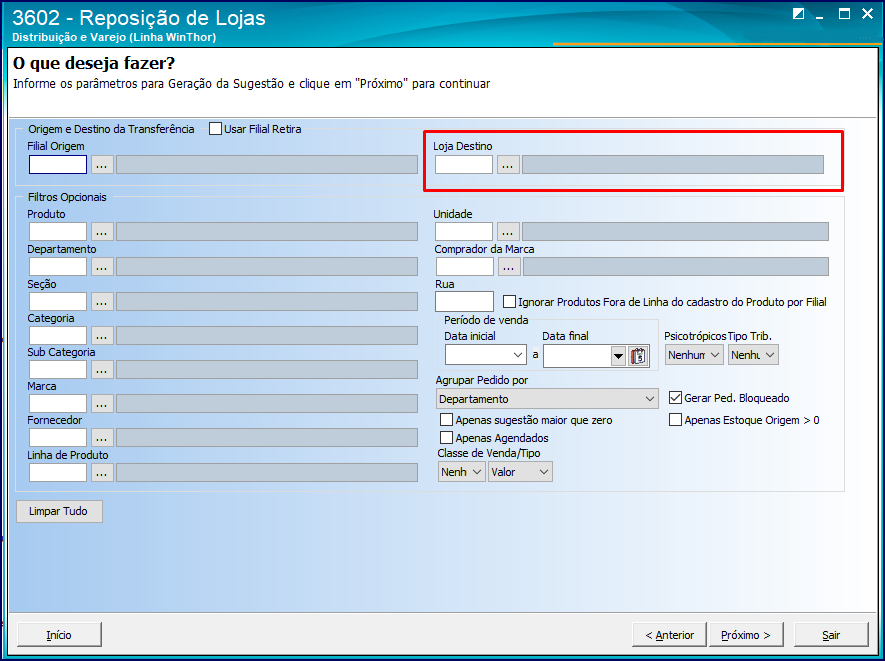885x661 pixels.
Task: Expand Data final date dropdown arrow
Action: 619,356
